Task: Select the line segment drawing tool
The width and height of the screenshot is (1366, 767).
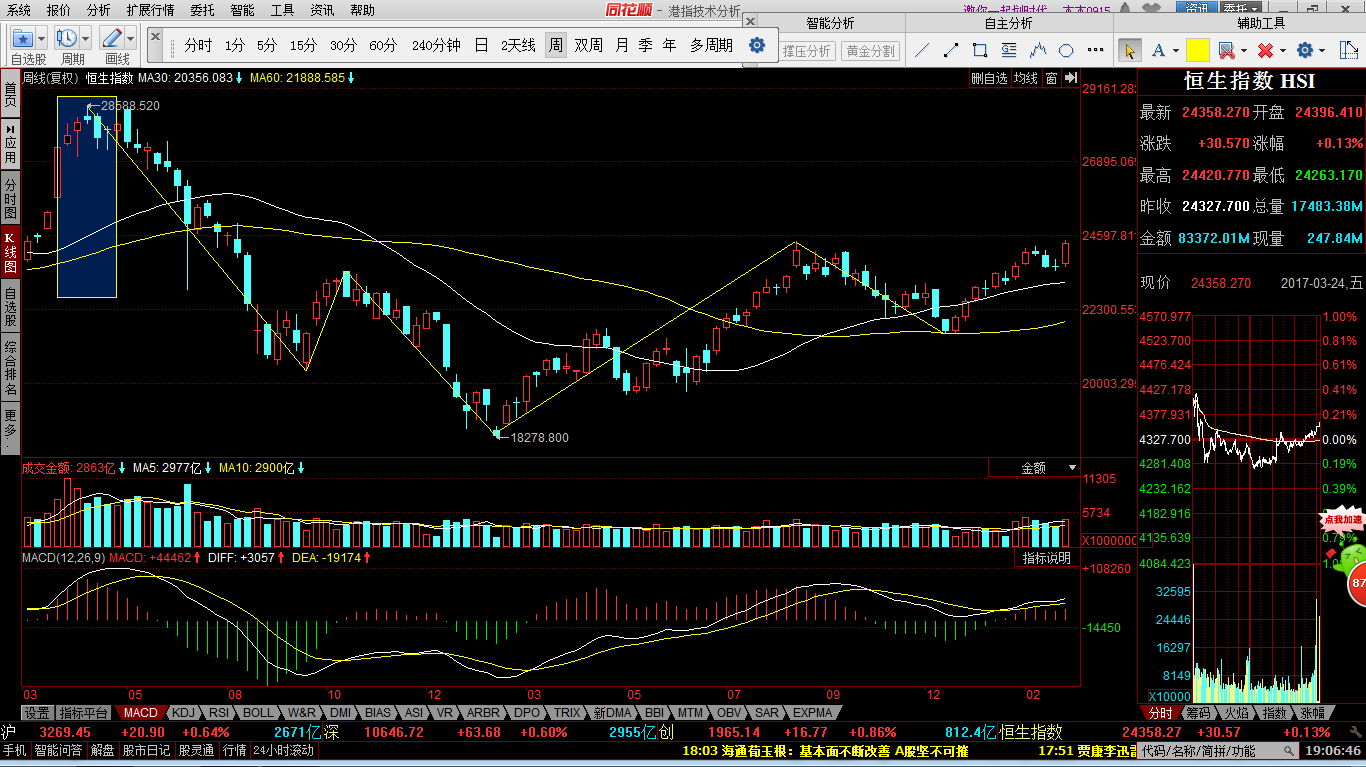Action: point(951,50)
